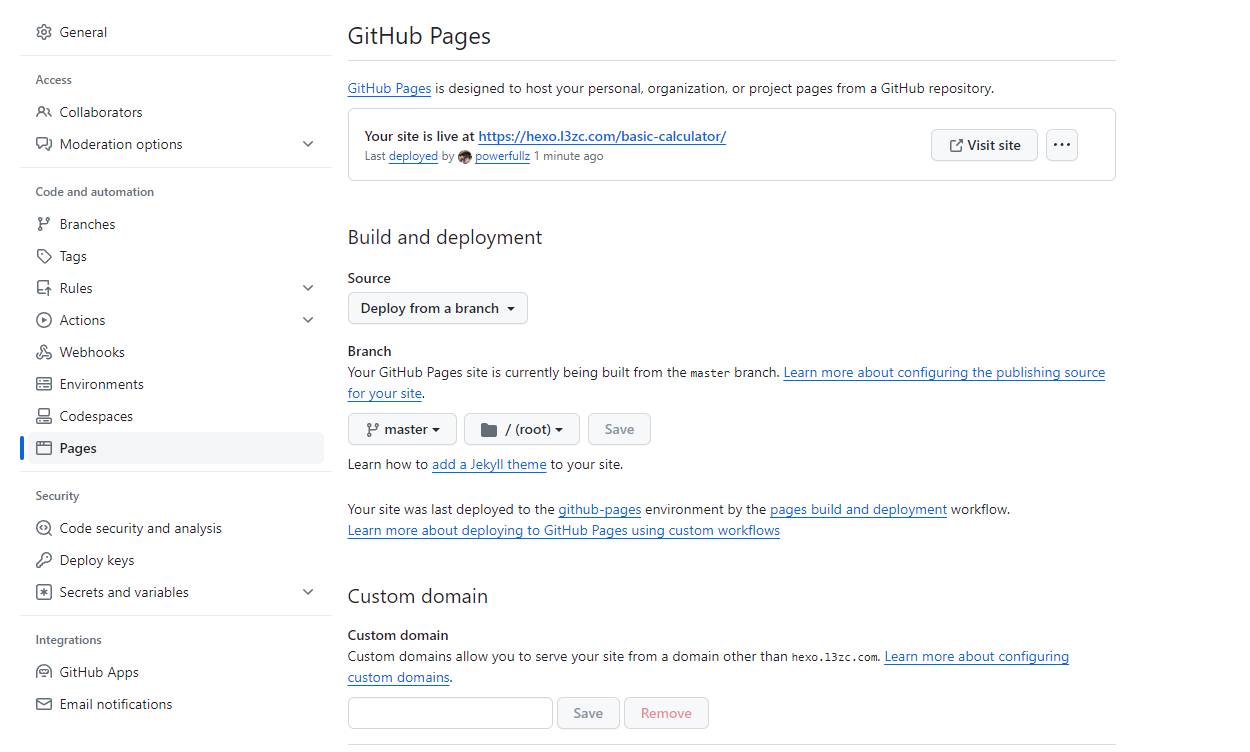This screenshot has height=752, width=1250.
Task: Click the General gear icon in sidebar
Action: (44, 32)
